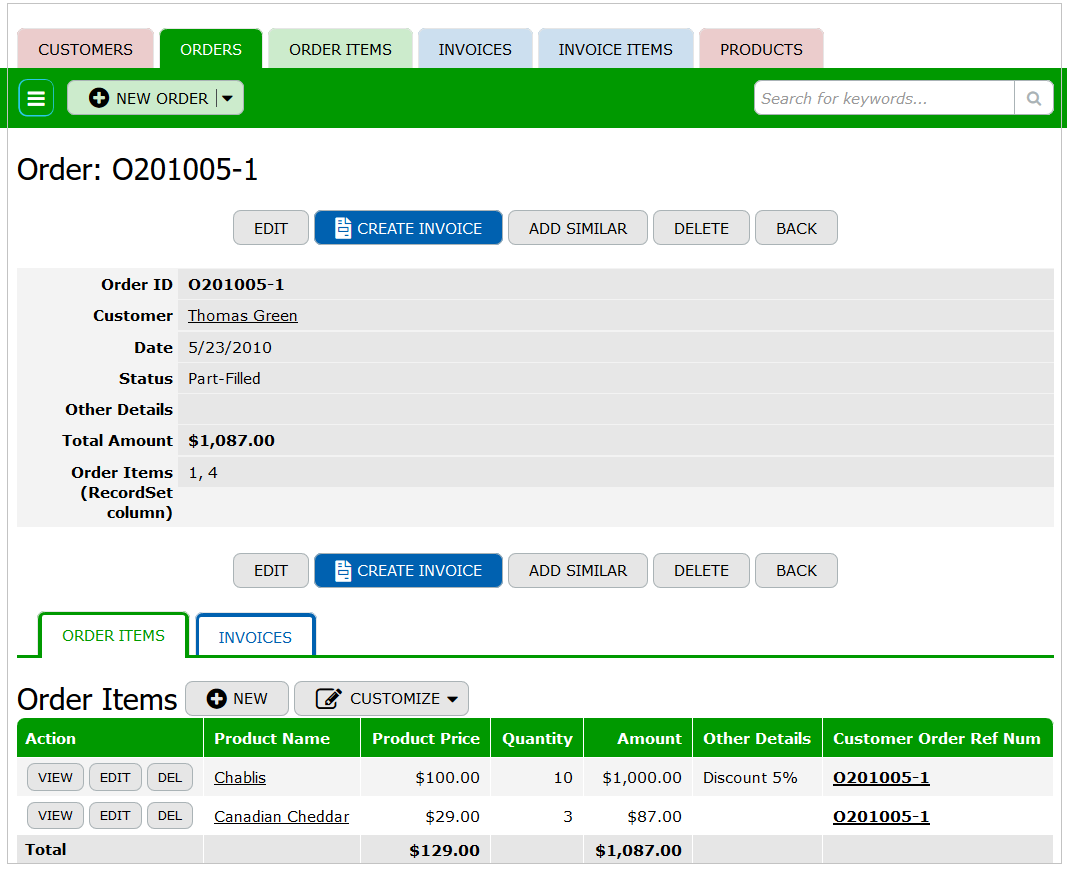Focus the keyword search field

point(883,98)
